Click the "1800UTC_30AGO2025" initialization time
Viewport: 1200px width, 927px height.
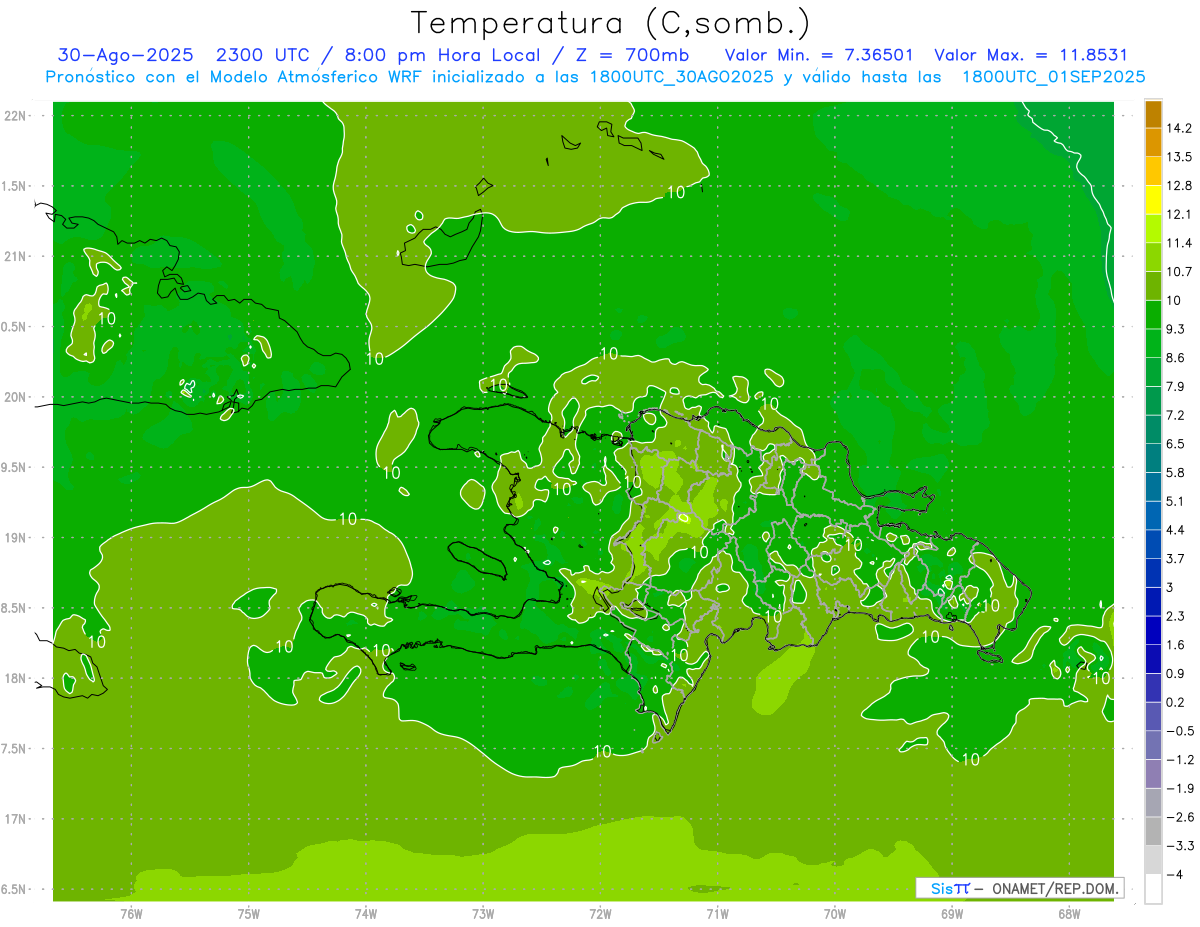coord(680,77)
